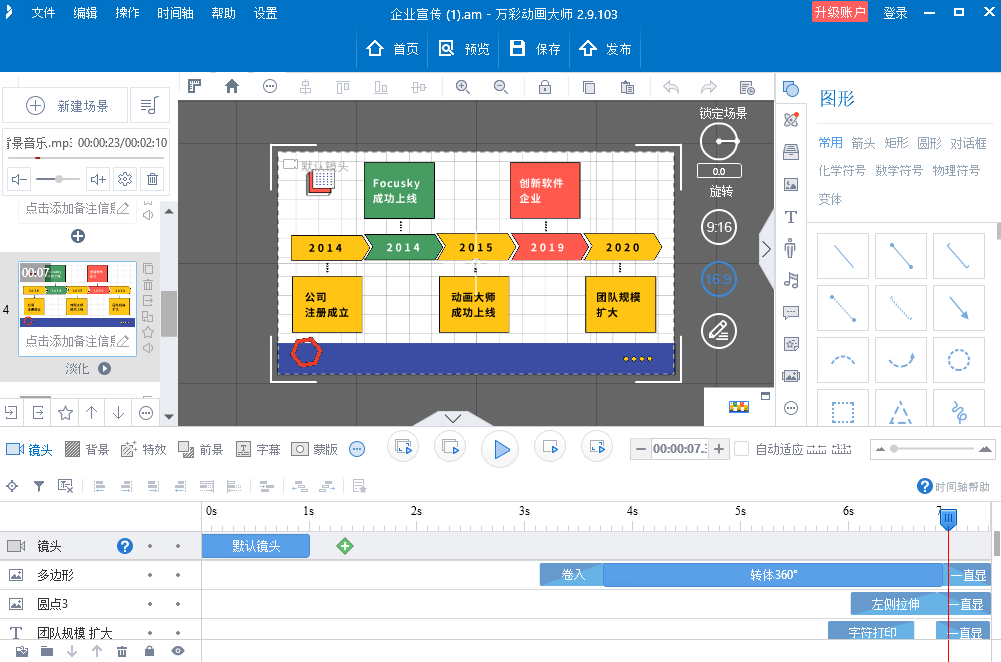Click the canvas home view icon

232,87
